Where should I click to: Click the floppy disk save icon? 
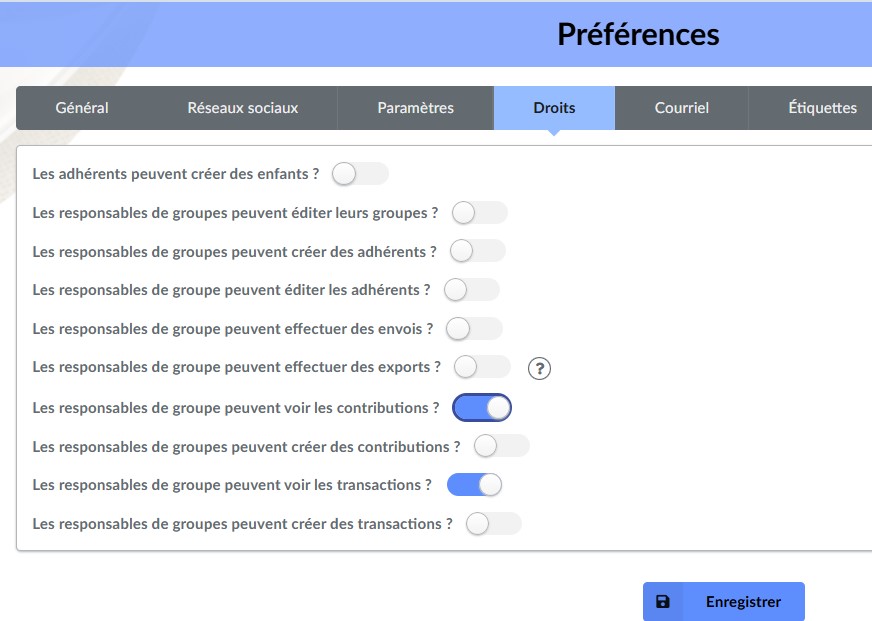coord(662,602)
